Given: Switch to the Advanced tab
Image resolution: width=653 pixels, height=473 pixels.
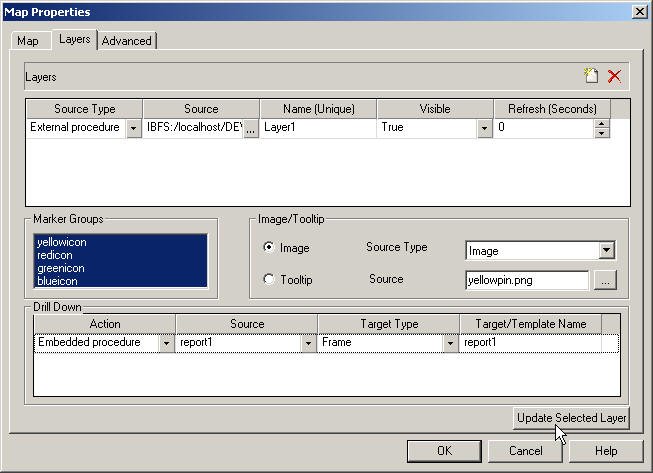Looking at the screenshot, I should (x=127, y=41).
